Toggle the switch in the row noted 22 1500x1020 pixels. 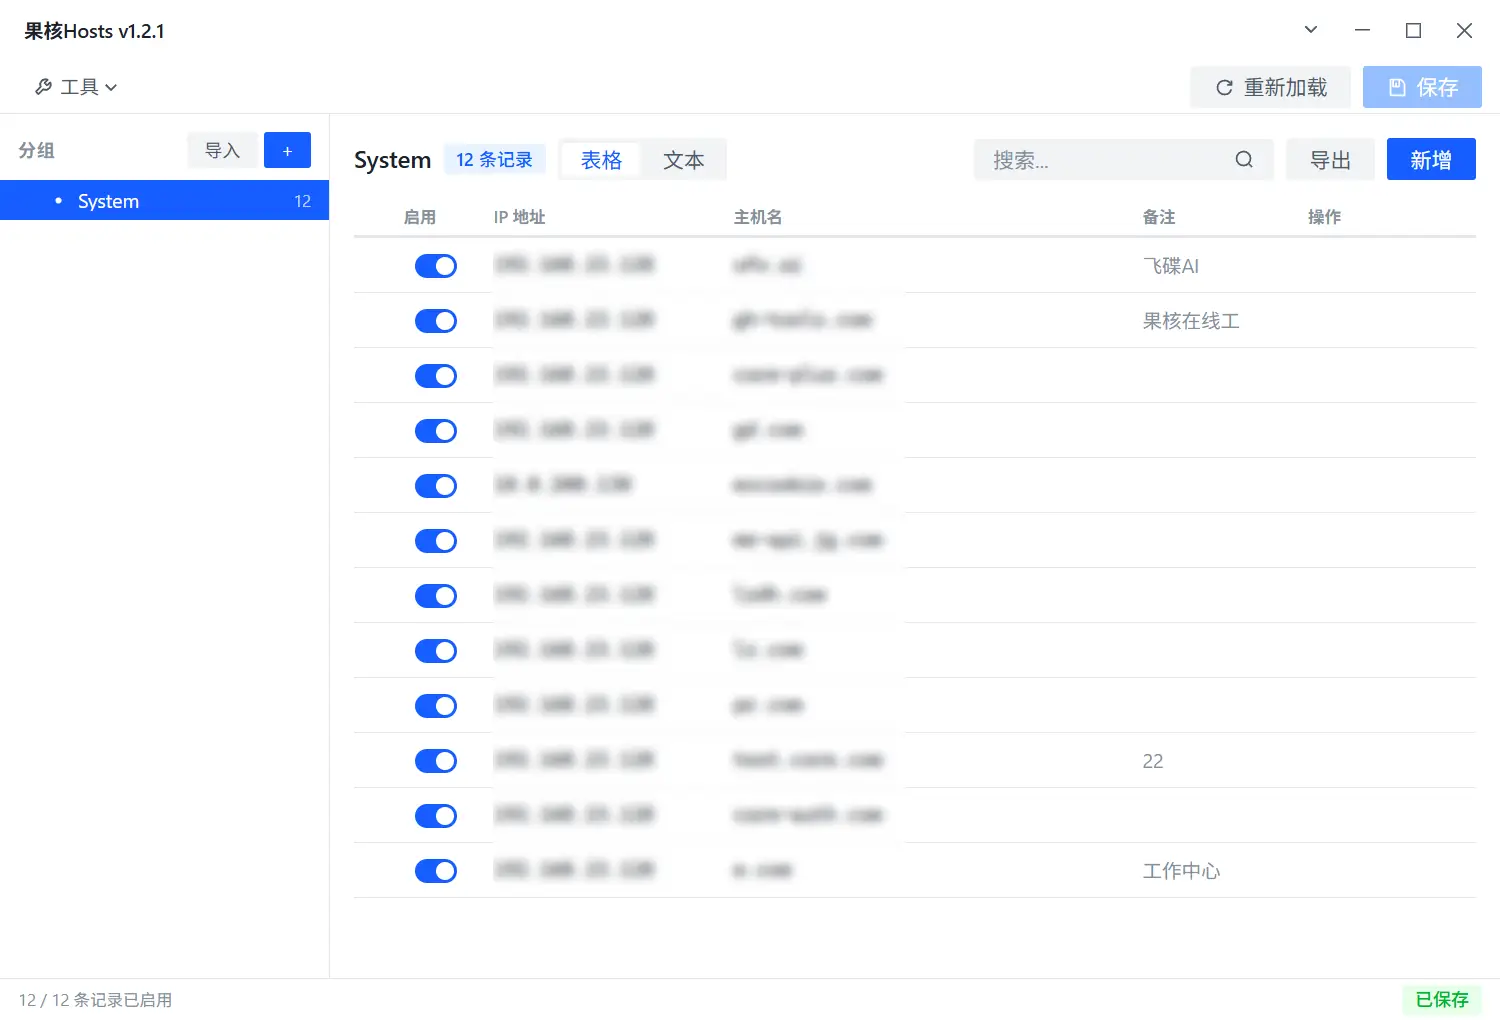(436, 761)
